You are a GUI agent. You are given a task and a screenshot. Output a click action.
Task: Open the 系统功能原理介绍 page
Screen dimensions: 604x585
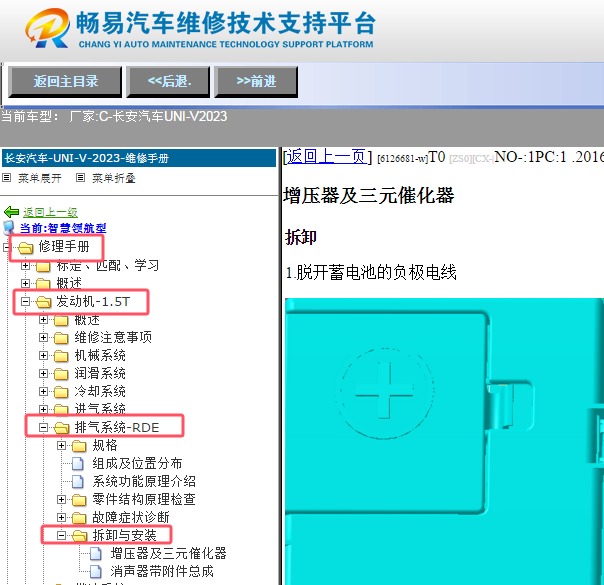pyautogui.click(x=144, y=481)
